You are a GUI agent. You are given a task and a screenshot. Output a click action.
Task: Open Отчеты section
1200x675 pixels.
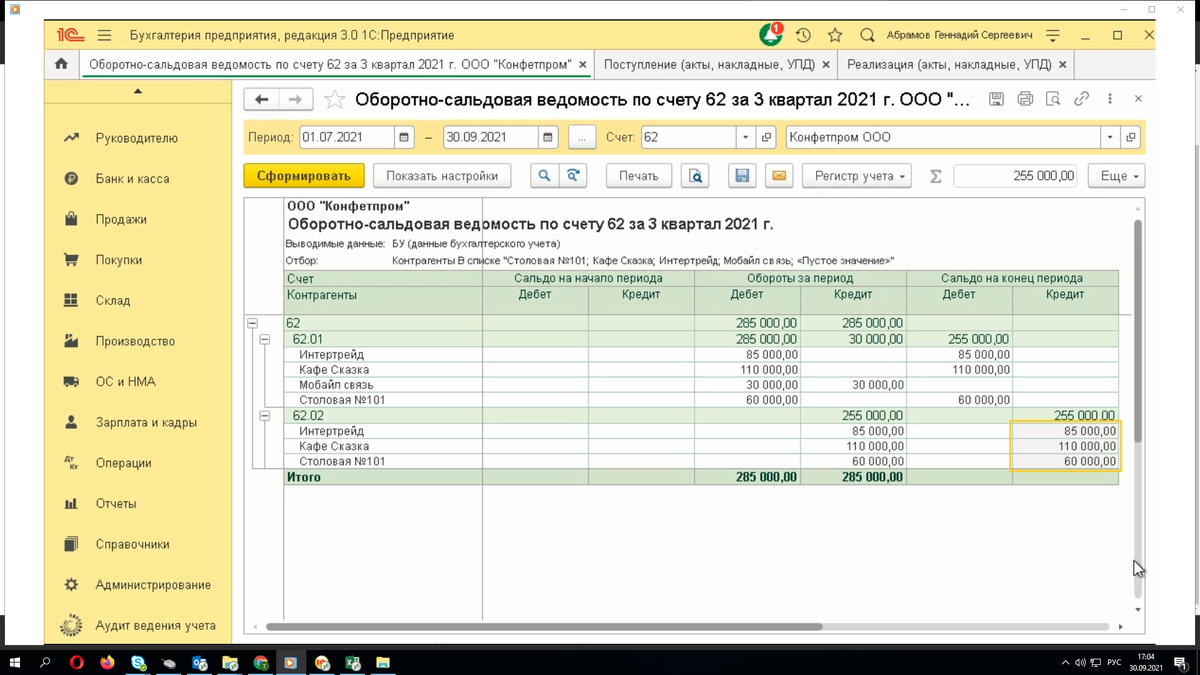click(x=116, y=504)
